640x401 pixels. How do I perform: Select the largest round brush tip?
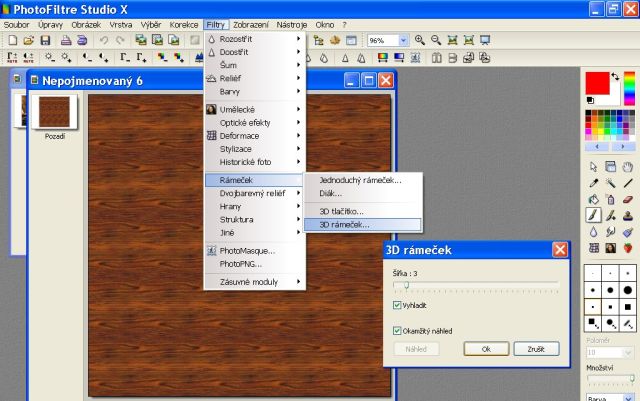[x=628, y=290]
